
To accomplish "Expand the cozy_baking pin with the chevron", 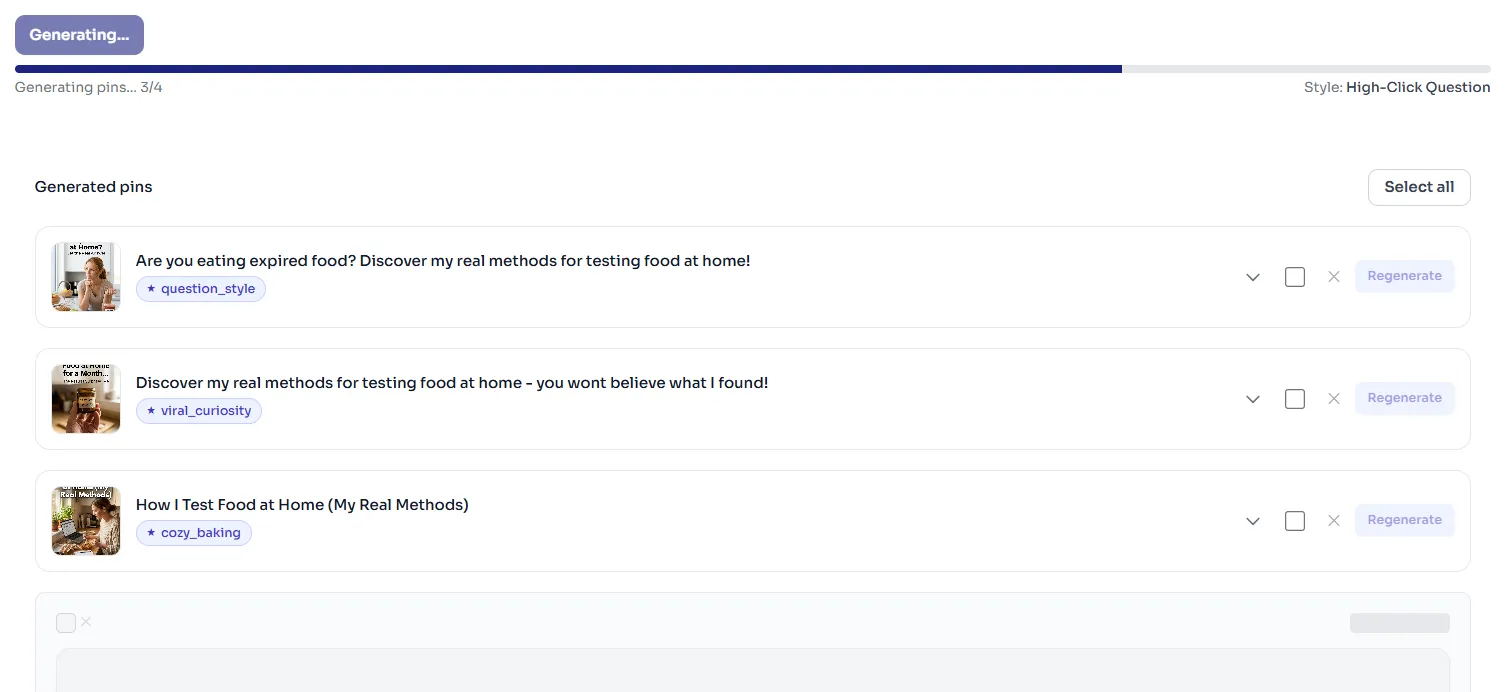I will [1253, 522].
